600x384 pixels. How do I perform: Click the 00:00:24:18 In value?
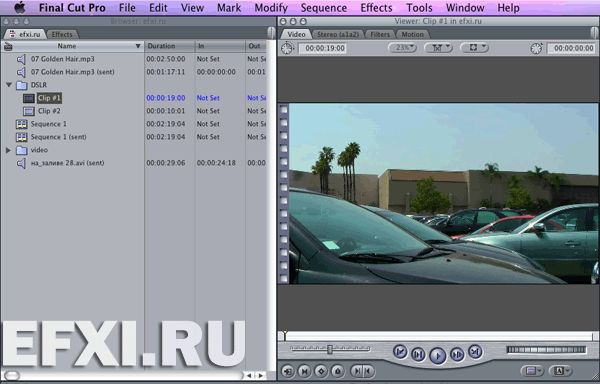click(x=216, y=163)
